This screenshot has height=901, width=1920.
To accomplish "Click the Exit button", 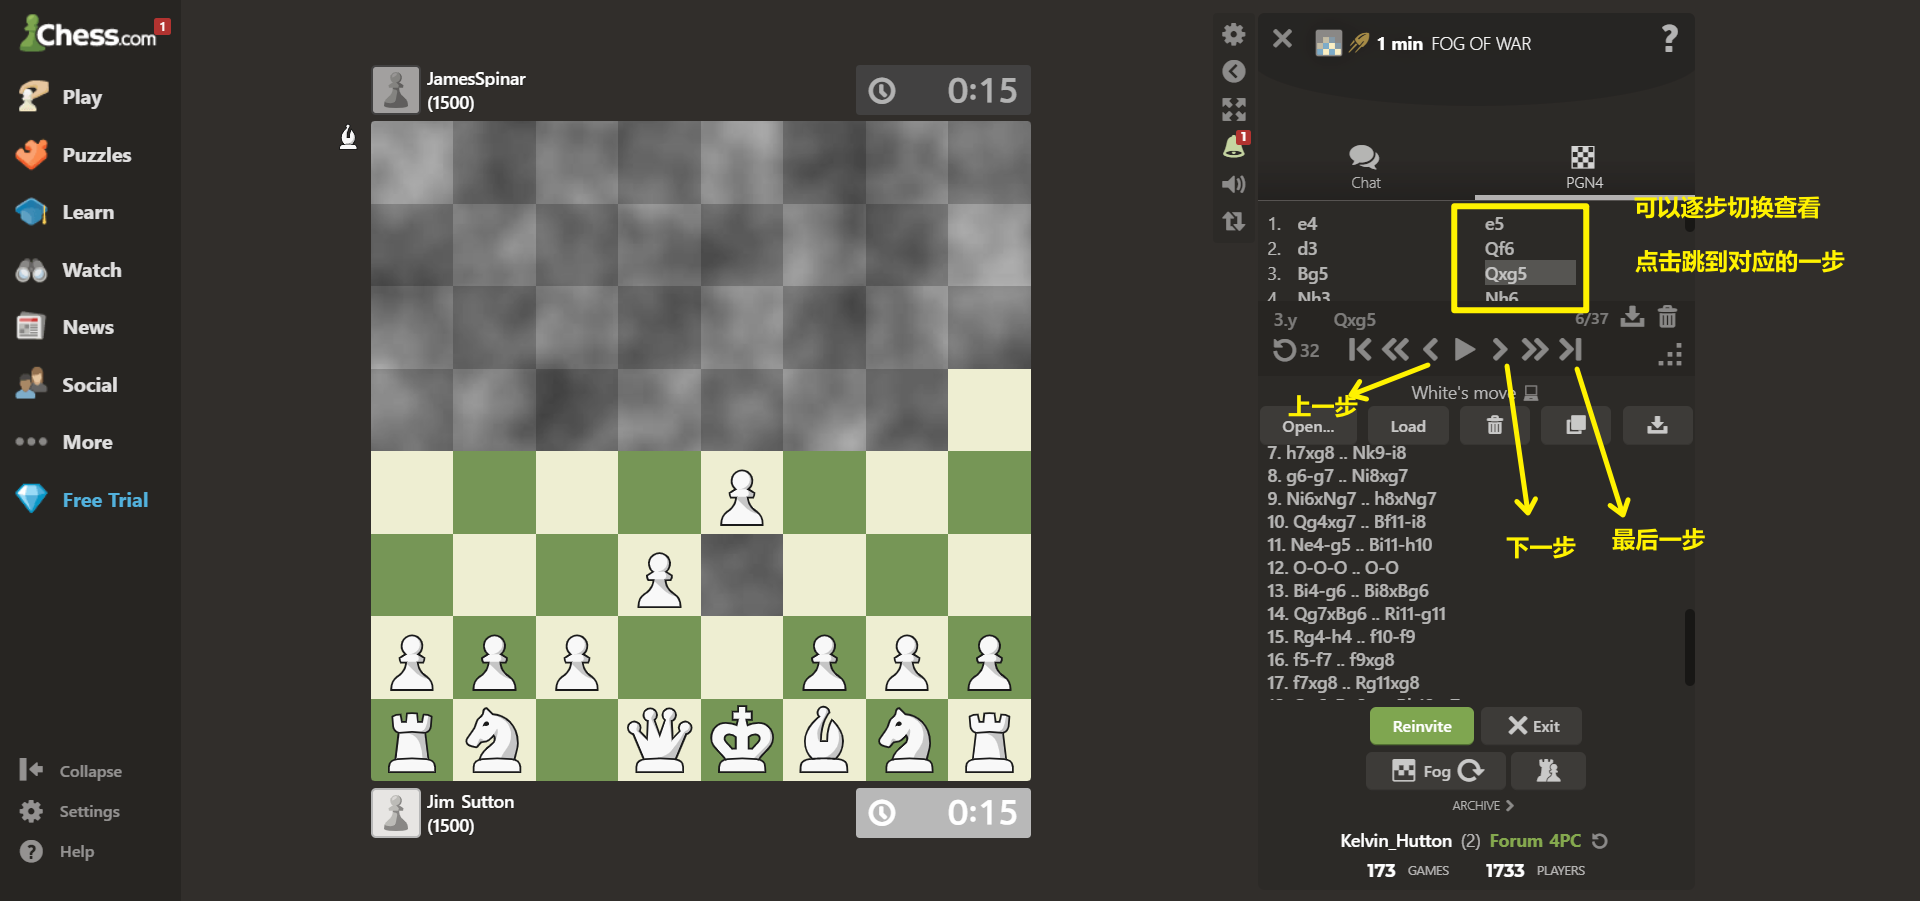I will pyautogui.click(x=1532, y=726).
